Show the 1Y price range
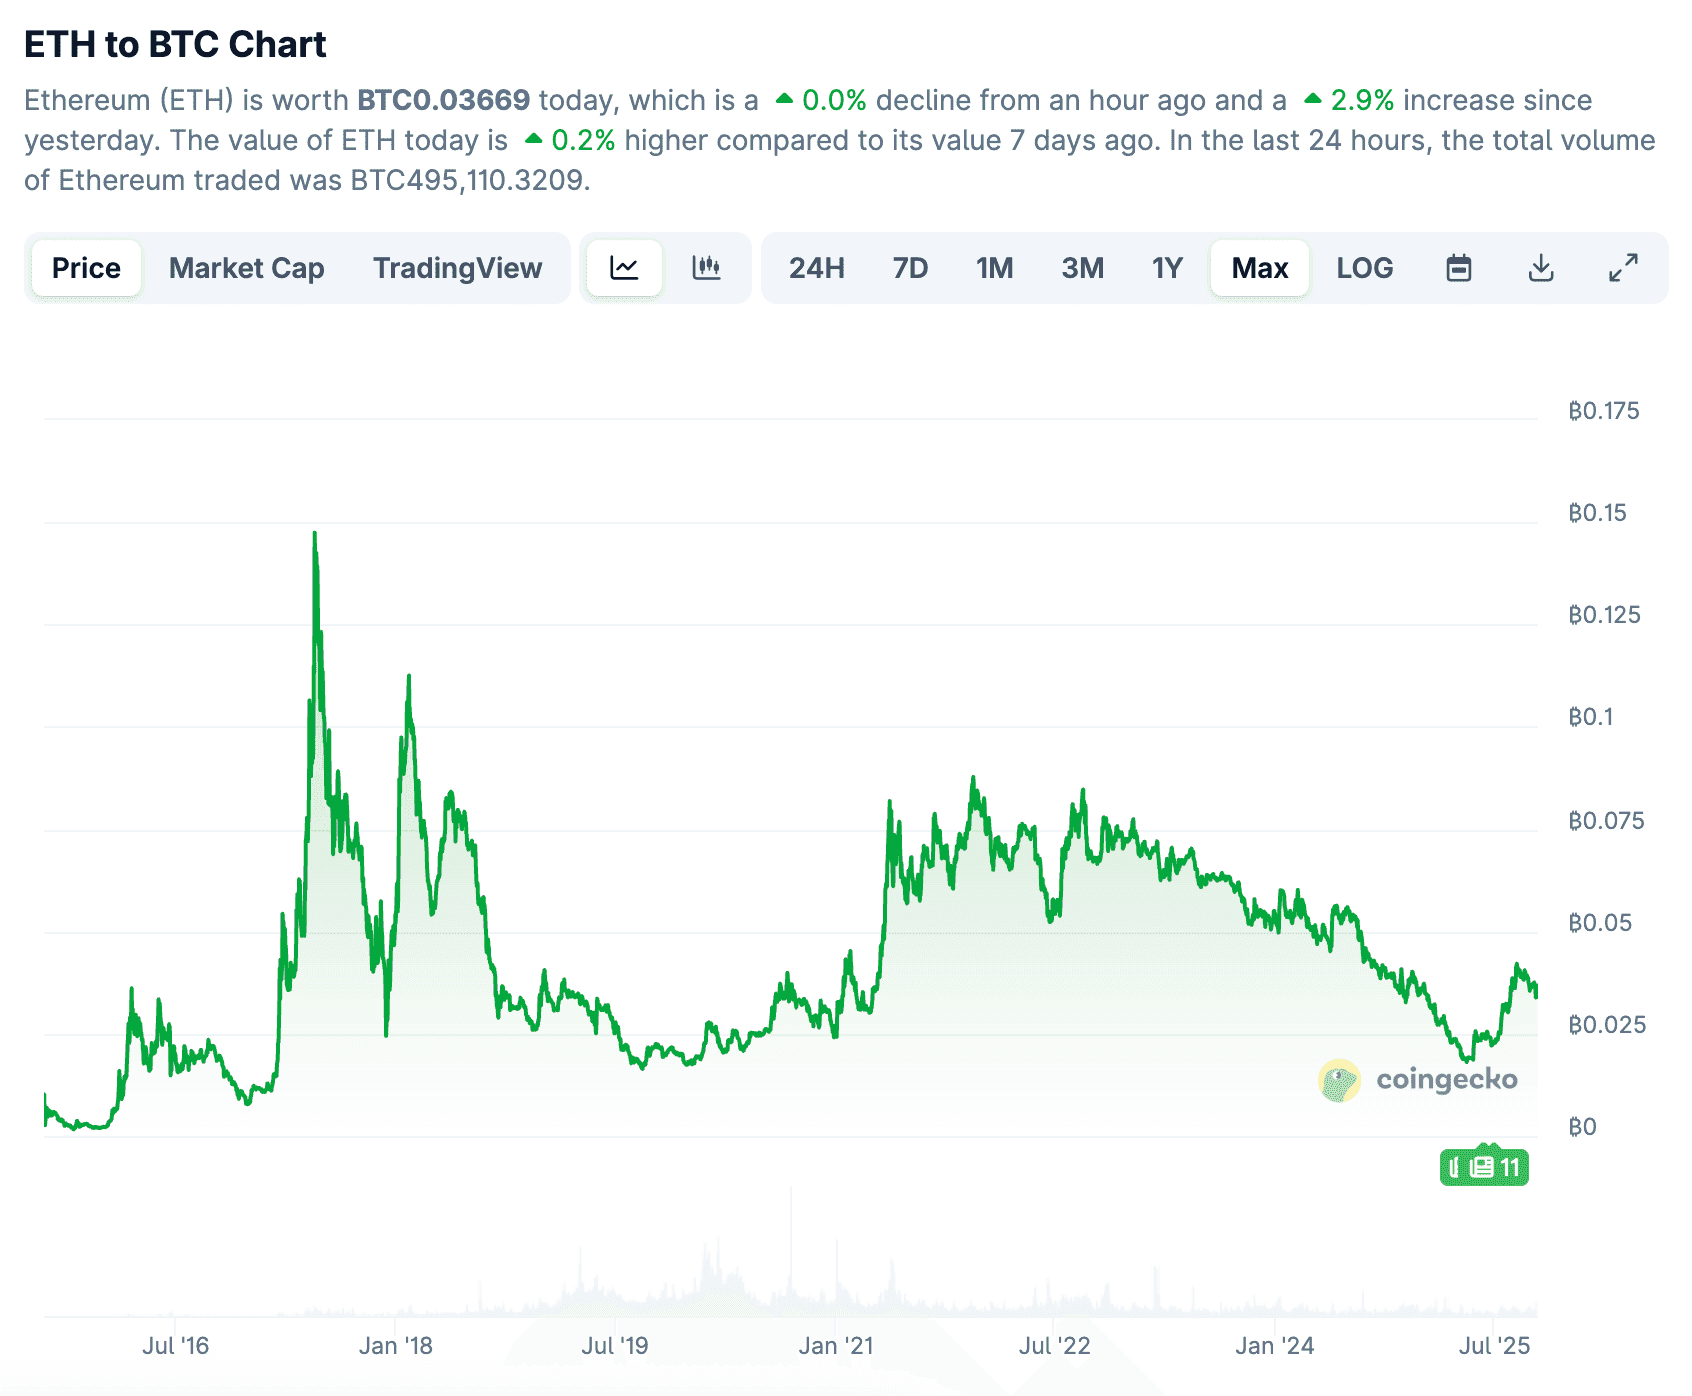Viewport: 1692px width, 1396px height. coord(1167,268)
